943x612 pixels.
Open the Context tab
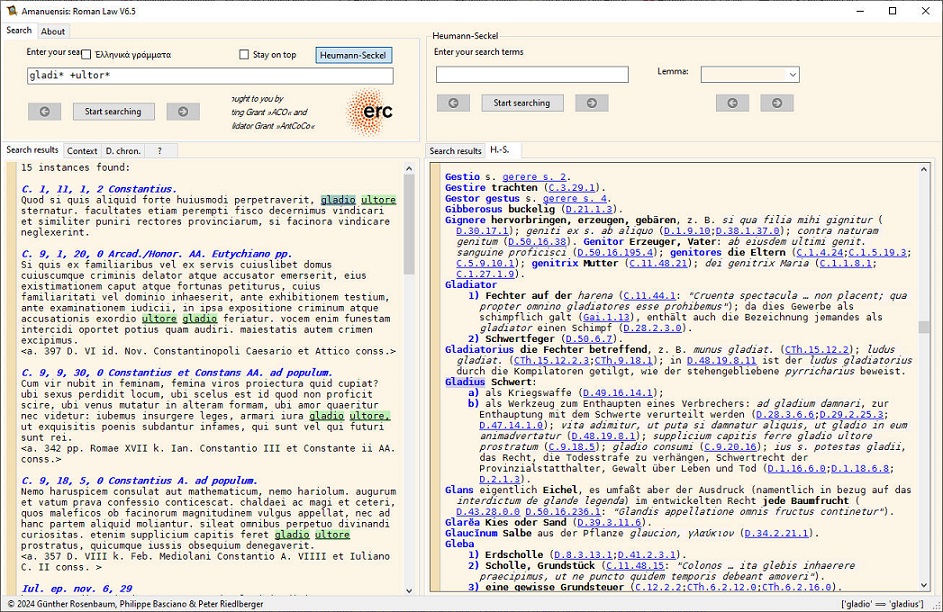coord(82,151)
